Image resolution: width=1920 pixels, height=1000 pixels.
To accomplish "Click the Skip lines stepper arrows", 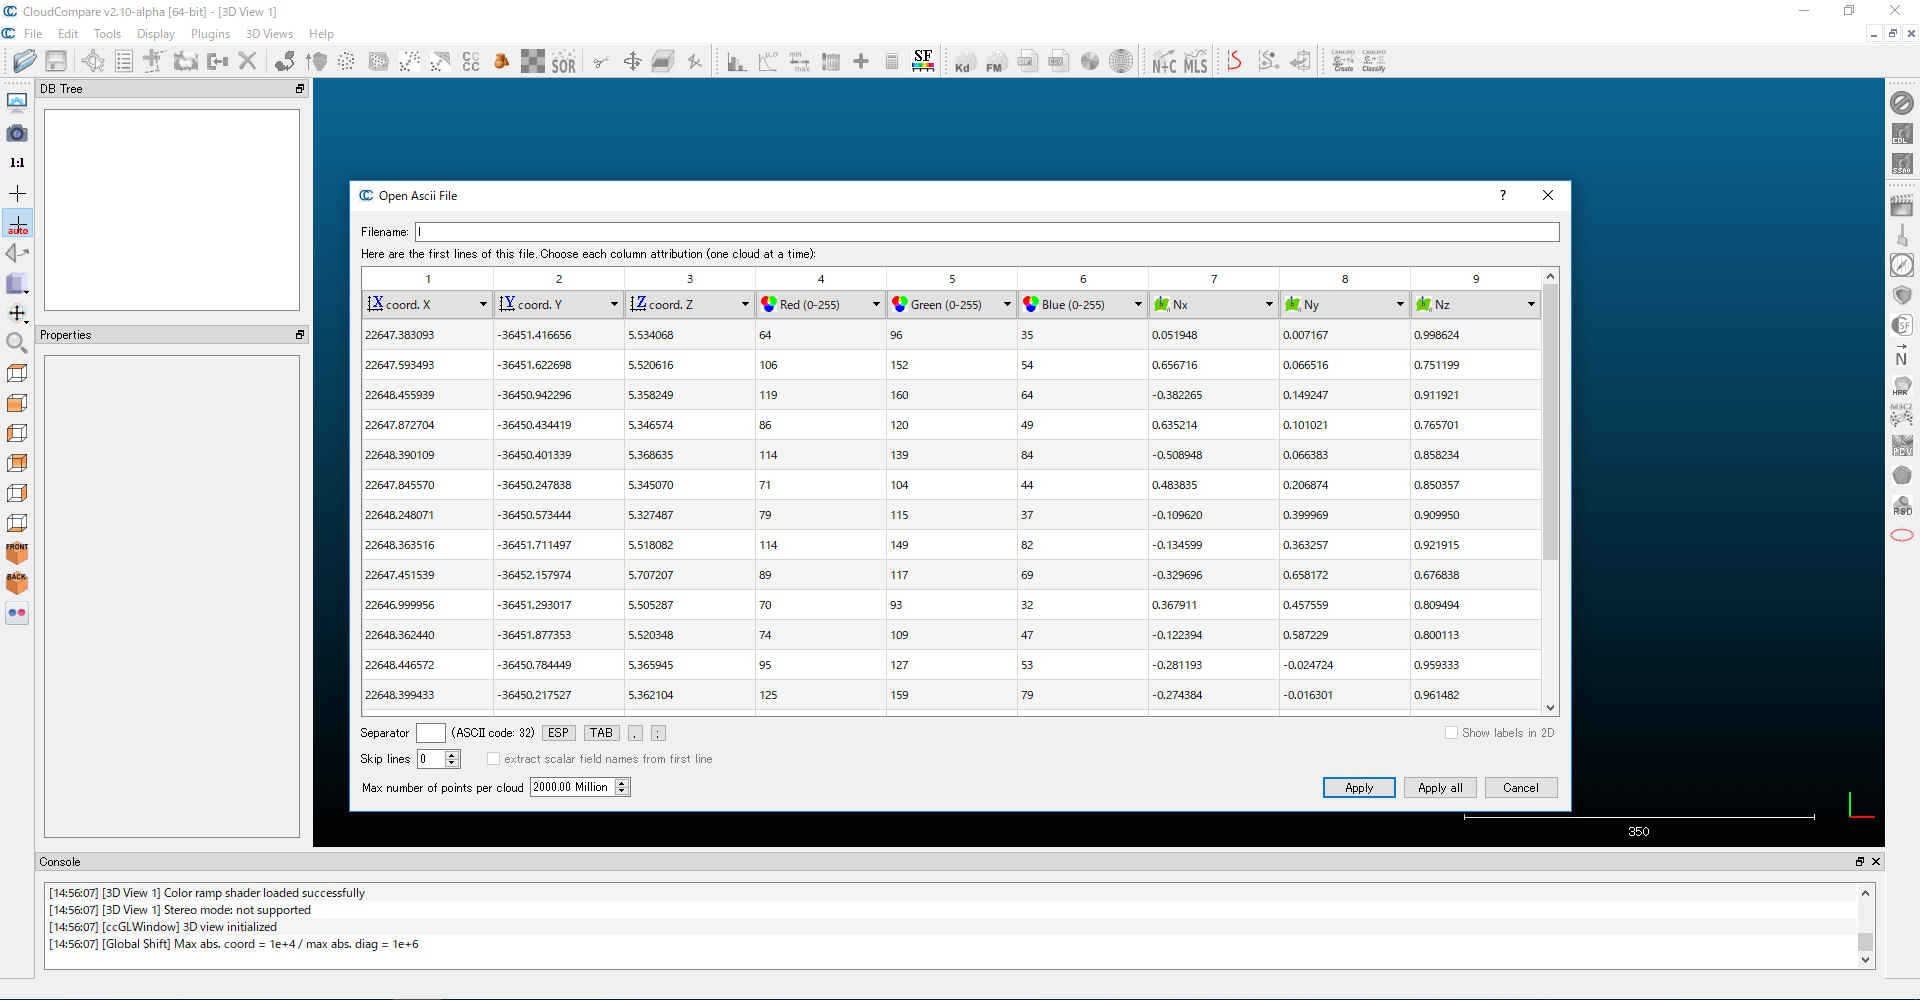I will click(451, 759).
